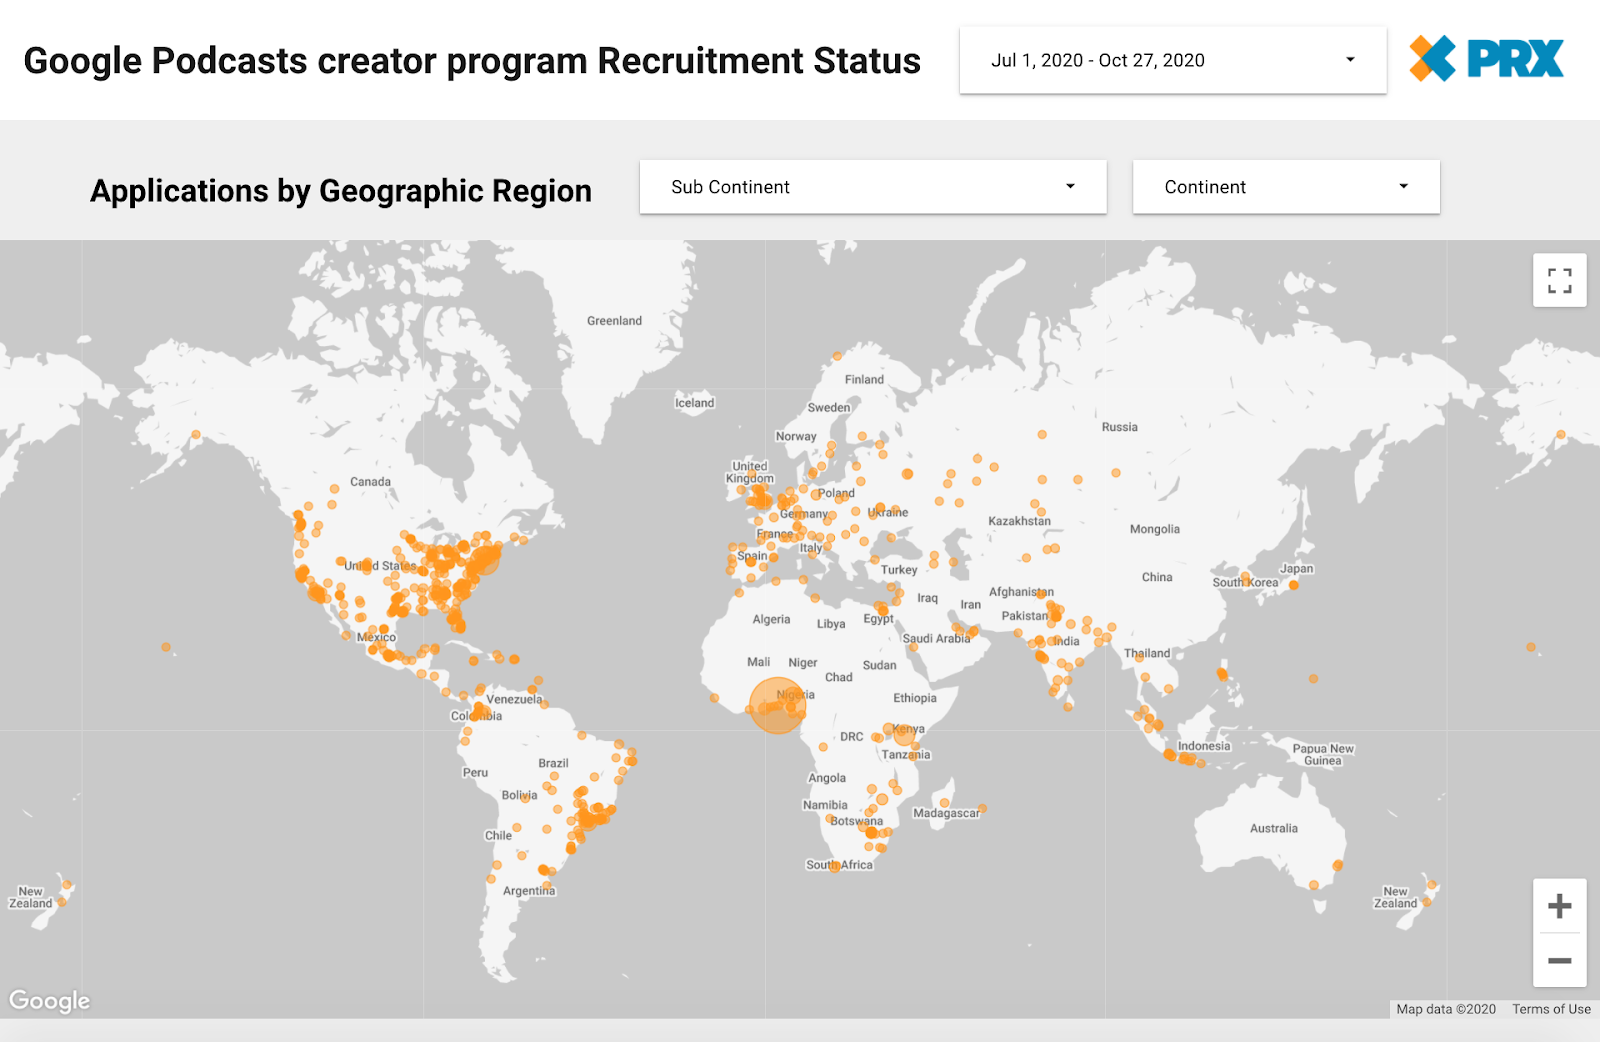
Task: Click the Argentina map label
Action: pos(529,891)
